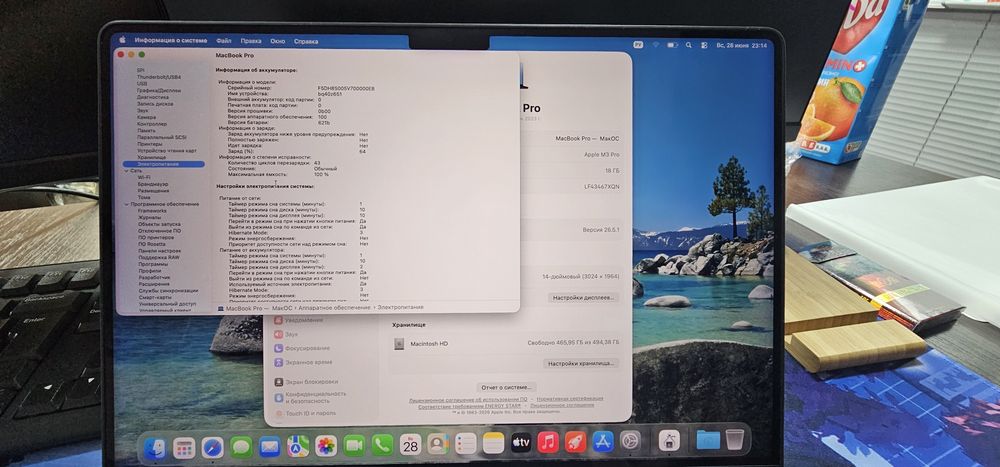Open Notes app in the Dock
This screenshot has width=1000, height=467.
point(493,443)
